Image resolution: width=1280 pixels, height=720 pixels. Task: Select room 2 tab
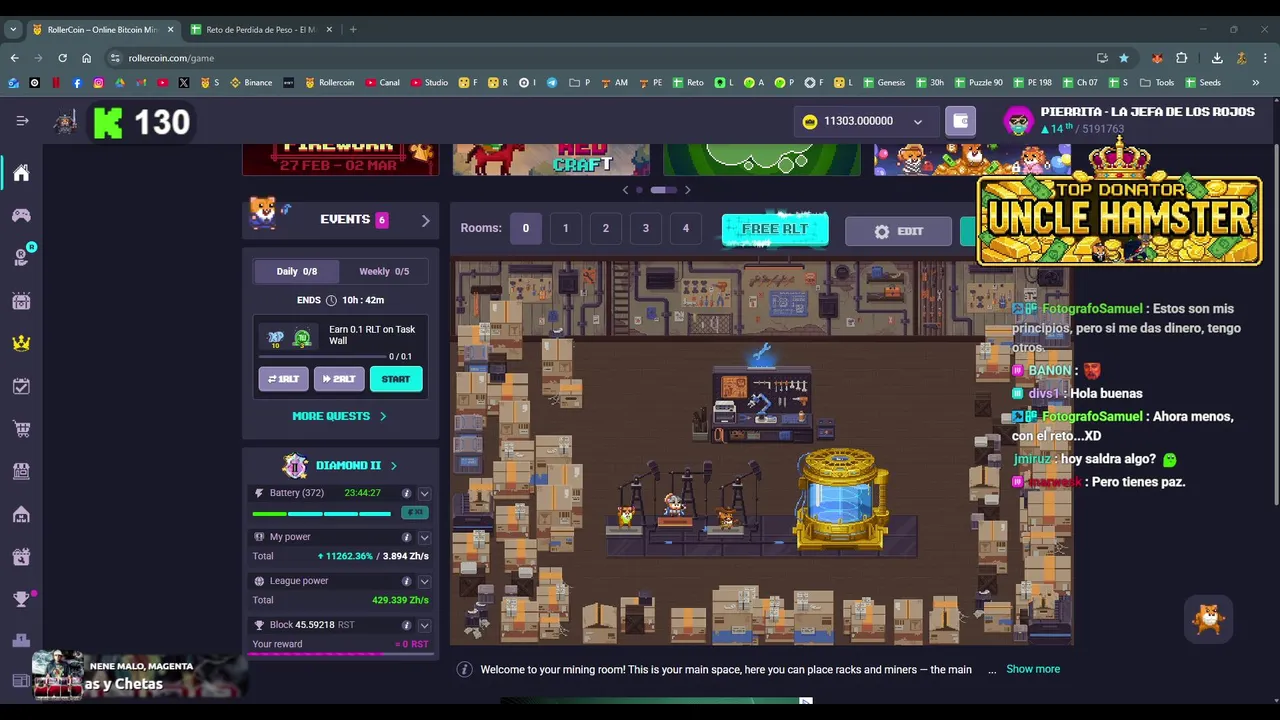[x=606, y=229]
